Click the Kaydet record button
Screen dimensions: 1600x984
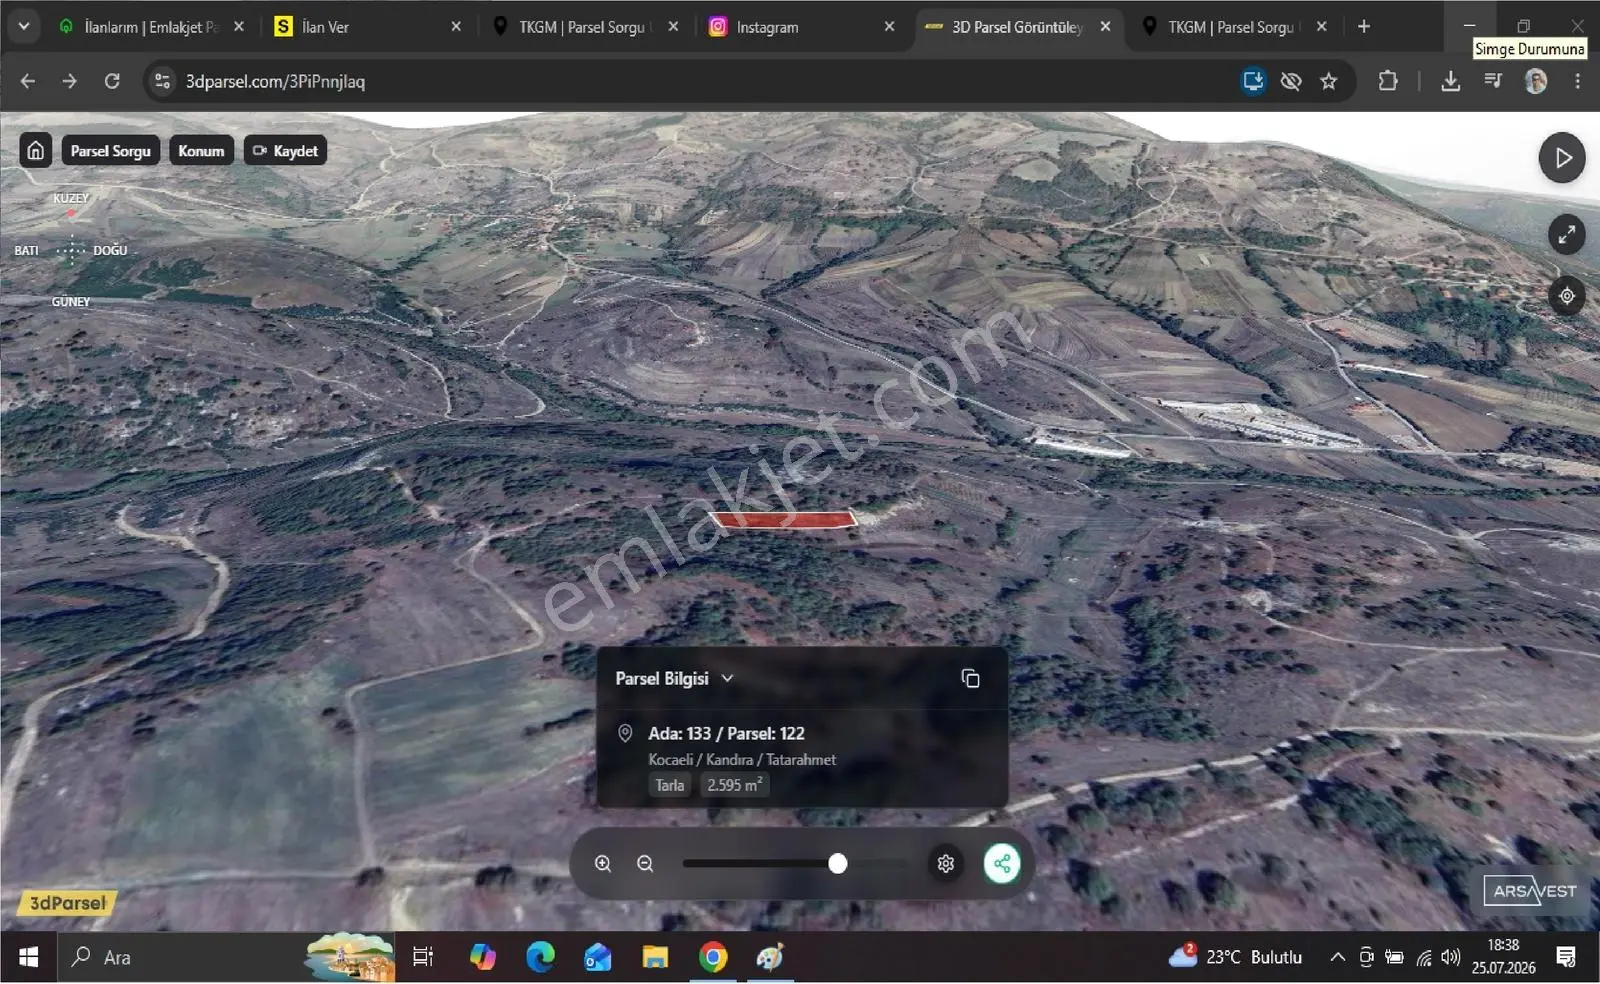[x=285, y=151]
